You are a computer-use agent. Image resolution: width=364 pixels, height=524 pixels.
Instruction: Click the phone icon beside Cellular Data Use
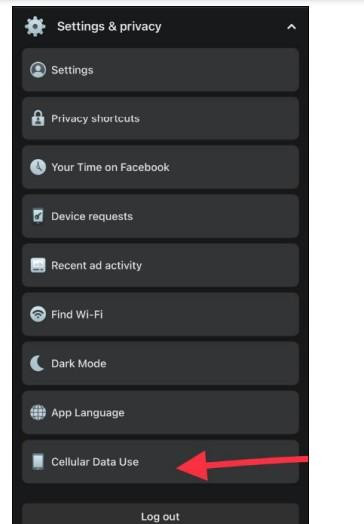pyautogui.click(x=38, y=462)
